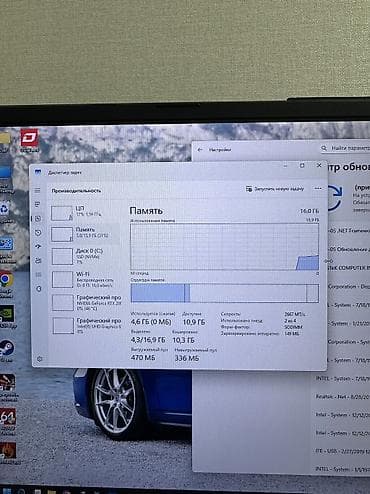
Task: Select the Память (Memory) performance item
Action: coord(85,234)
